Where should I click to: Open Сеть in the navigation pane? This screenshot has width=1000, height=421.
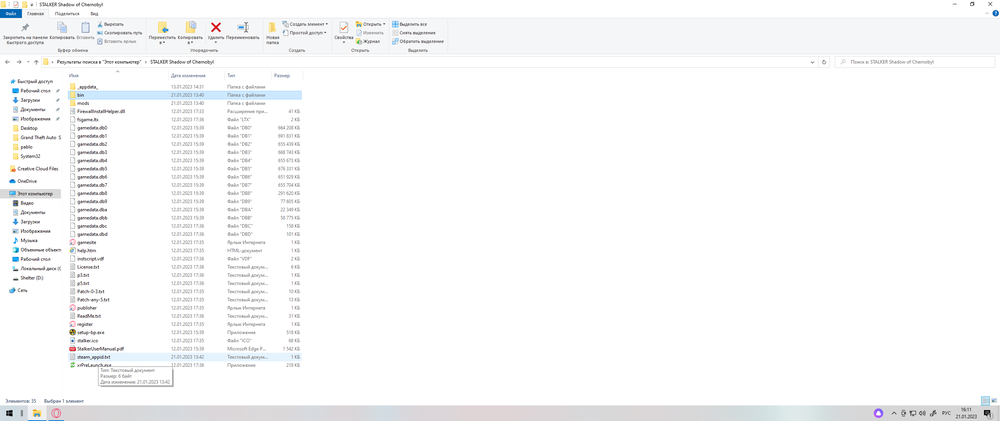(x=18, y=290)
